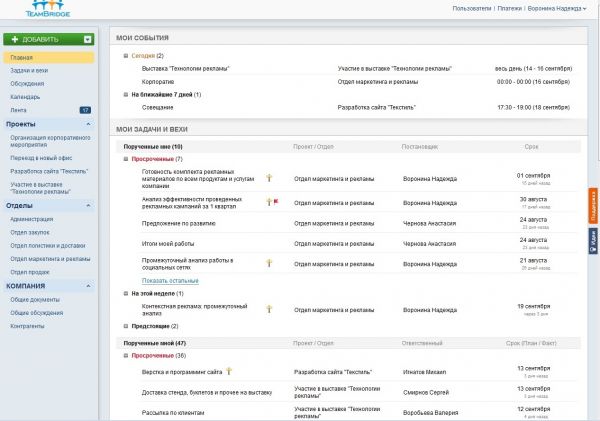
Task: Open Отдел маркетинга и рекламы in sidebar
Action: pyautogui.click(x=50, y=259)
